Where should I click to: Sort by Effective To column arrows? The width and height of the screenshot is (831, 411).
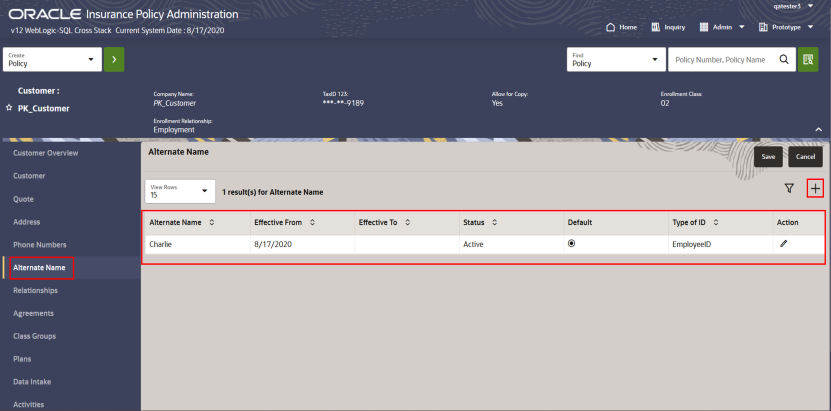(408, 222)
